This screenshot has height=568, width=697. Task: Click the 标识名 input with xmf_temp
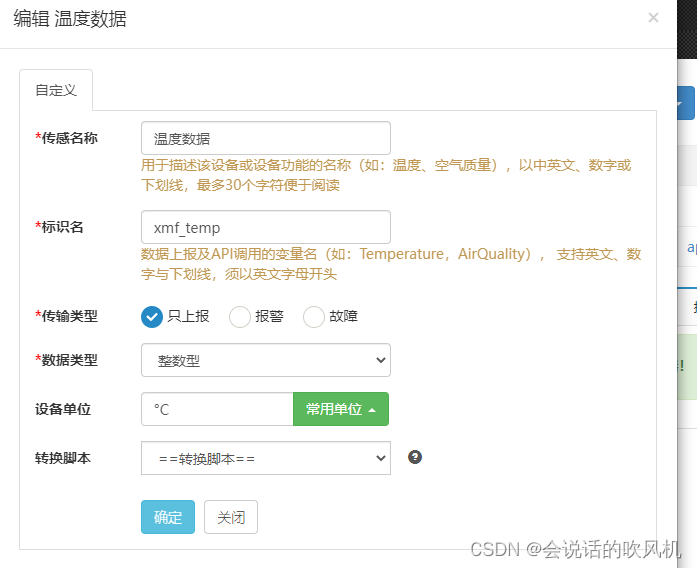click(x=266, y=227)
